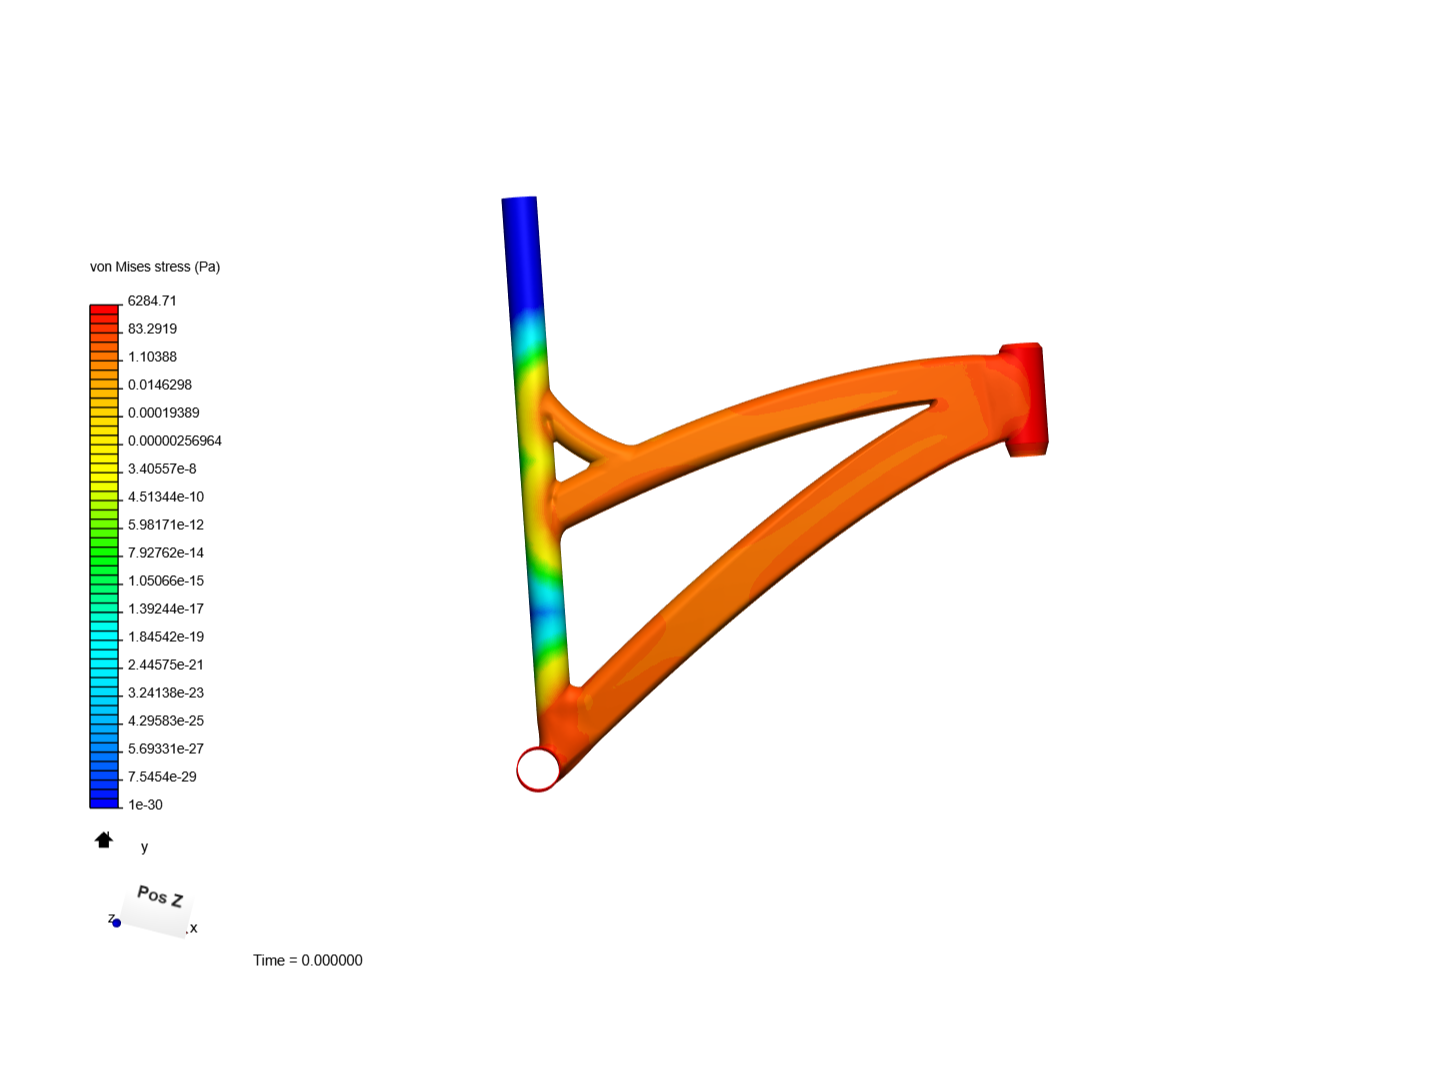Click the legend value 0.0146298
Screen dimensions: 1440x1080
tap(160, 385)
